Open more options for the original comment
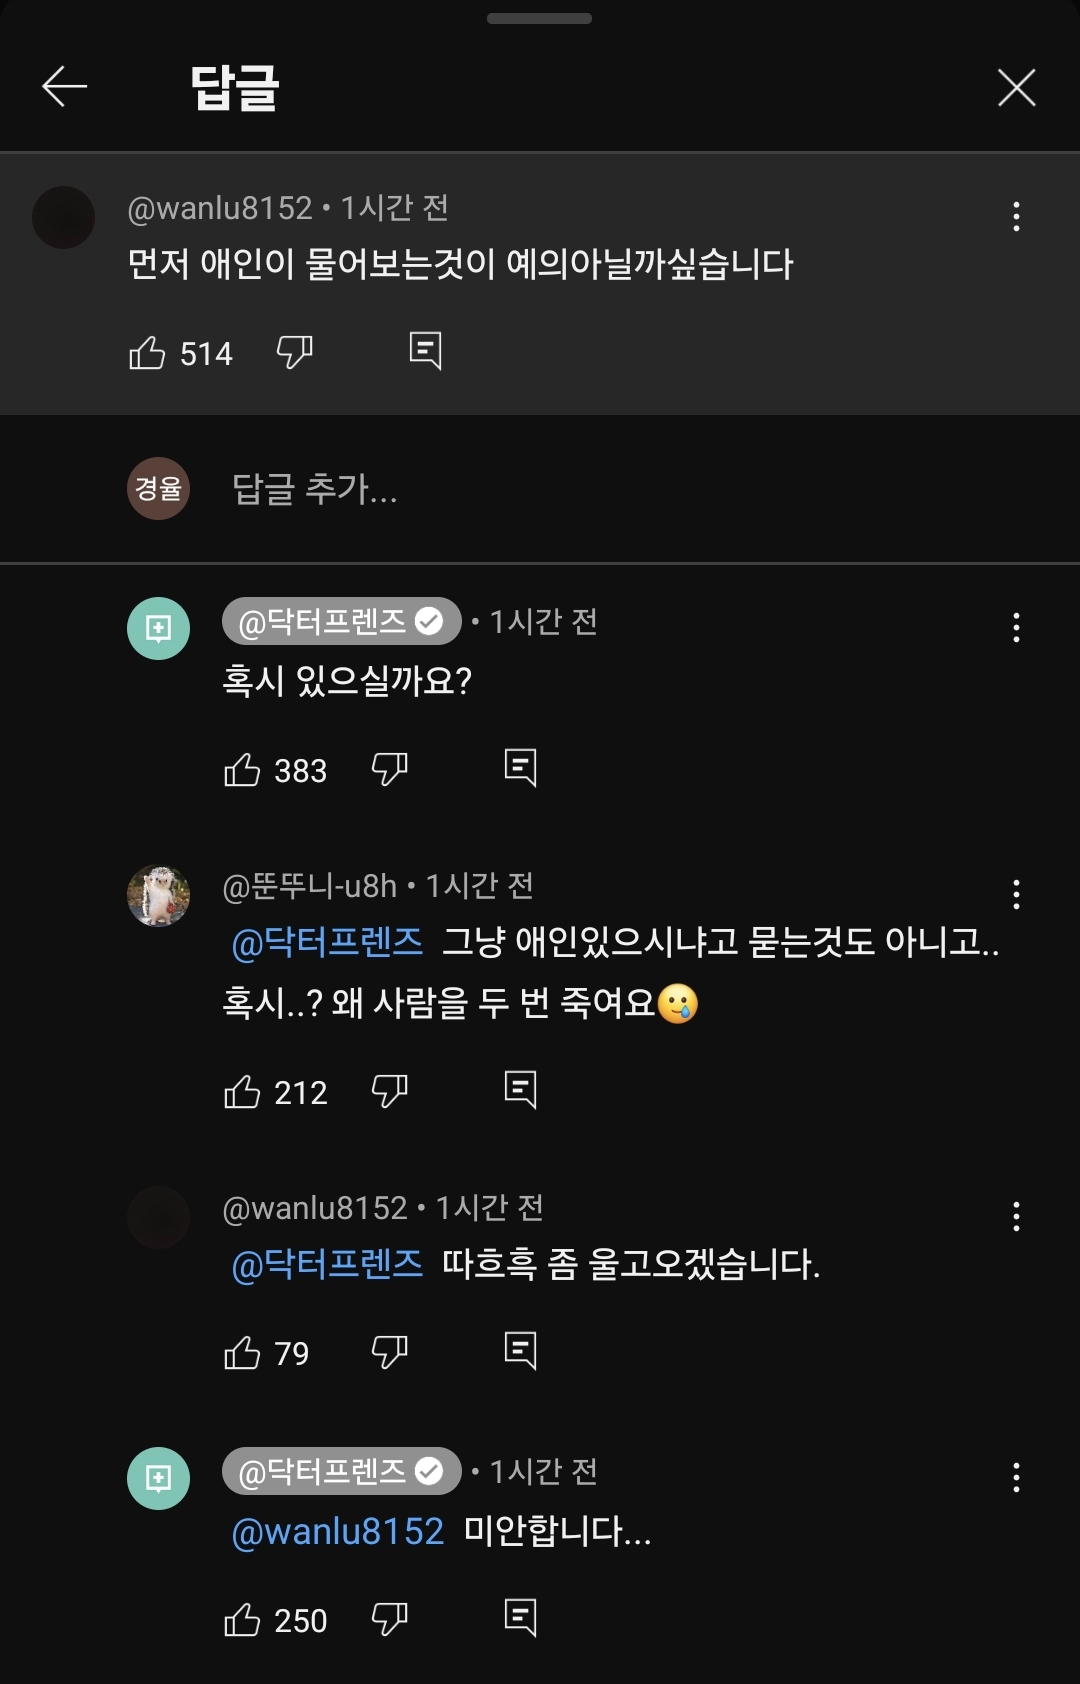 click(1016, 216)
